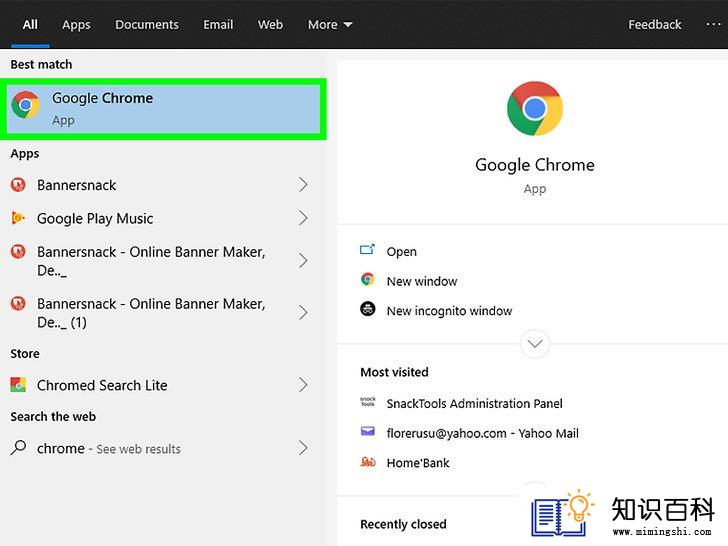728x546 pixels.
Task: Click the Bannersnack app icon
Action: pos(18,185)
